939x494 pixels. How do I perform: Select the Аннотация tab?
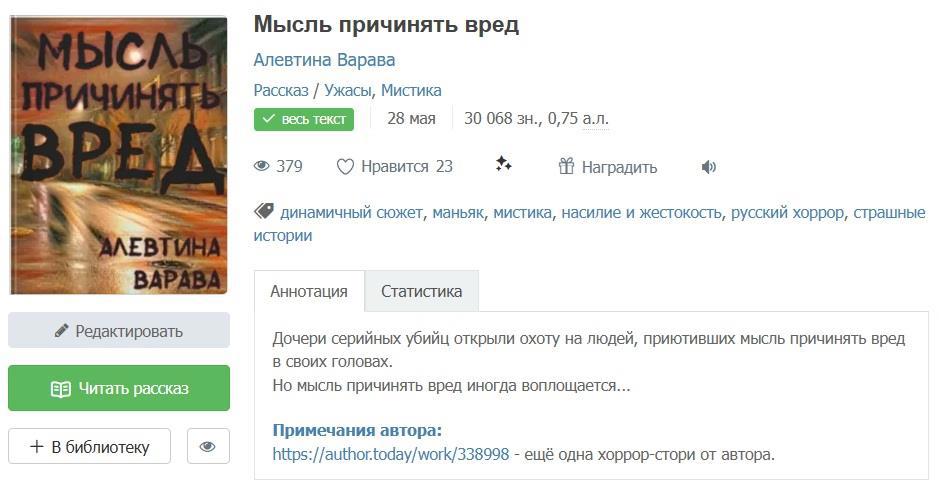coord(309,291)
